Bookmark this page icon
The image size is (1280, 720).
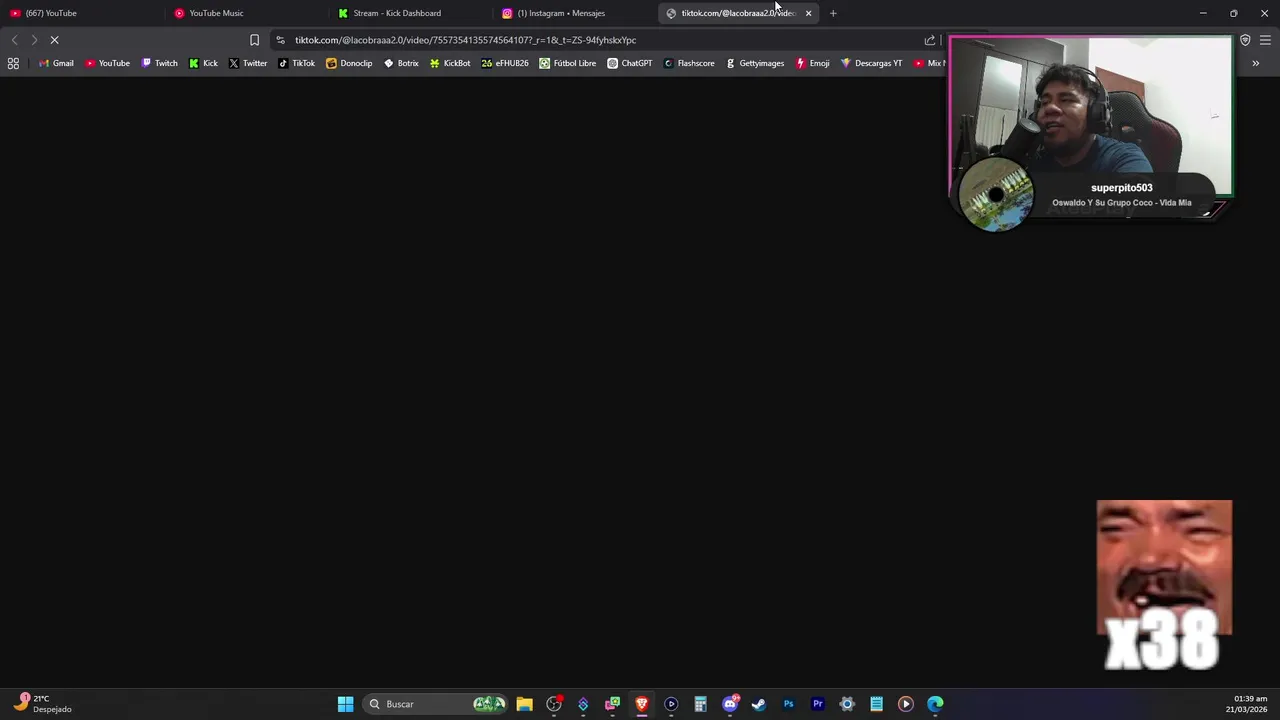(254, 40)
